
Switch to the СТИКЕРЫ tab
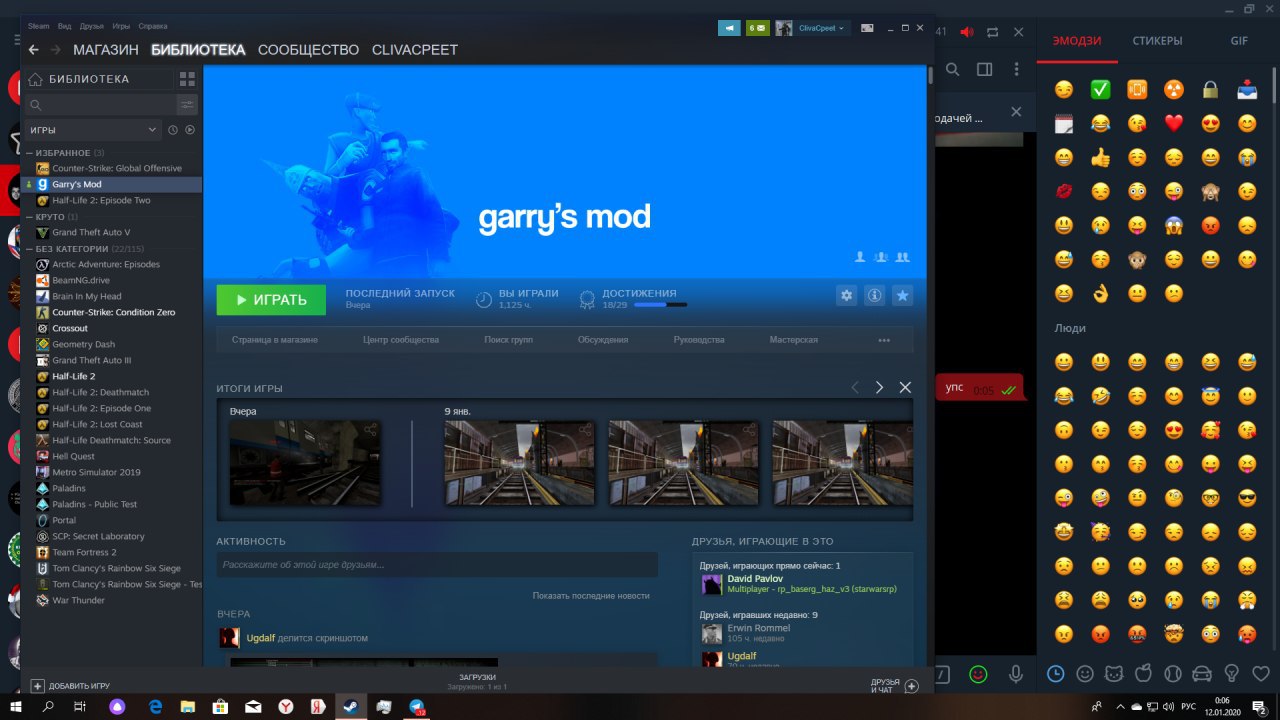pyautogui.click(x=1157, y=41)
